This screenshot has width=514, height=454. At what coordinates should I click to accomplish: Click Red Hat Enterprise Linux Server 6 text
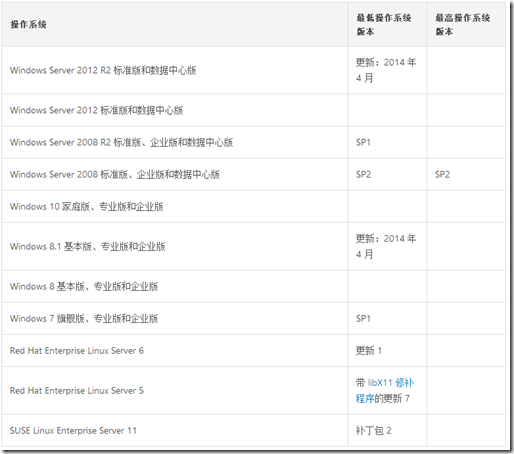77,351
